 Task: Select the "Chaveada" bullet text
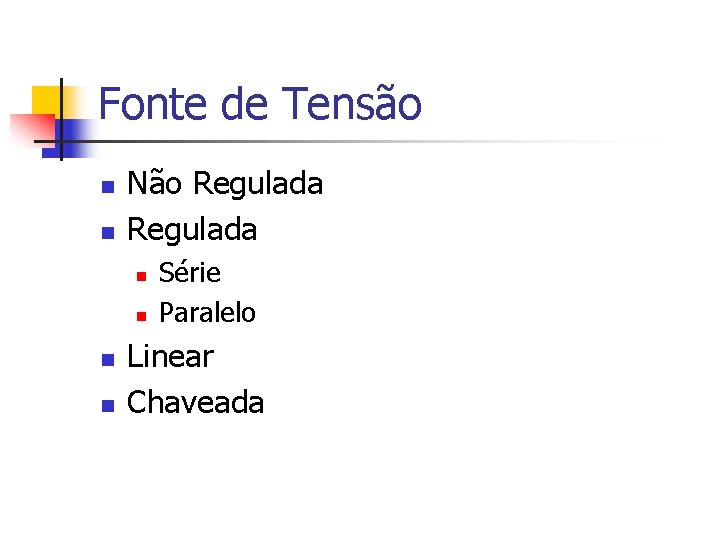pyautogui.click(x=196, y=403)
